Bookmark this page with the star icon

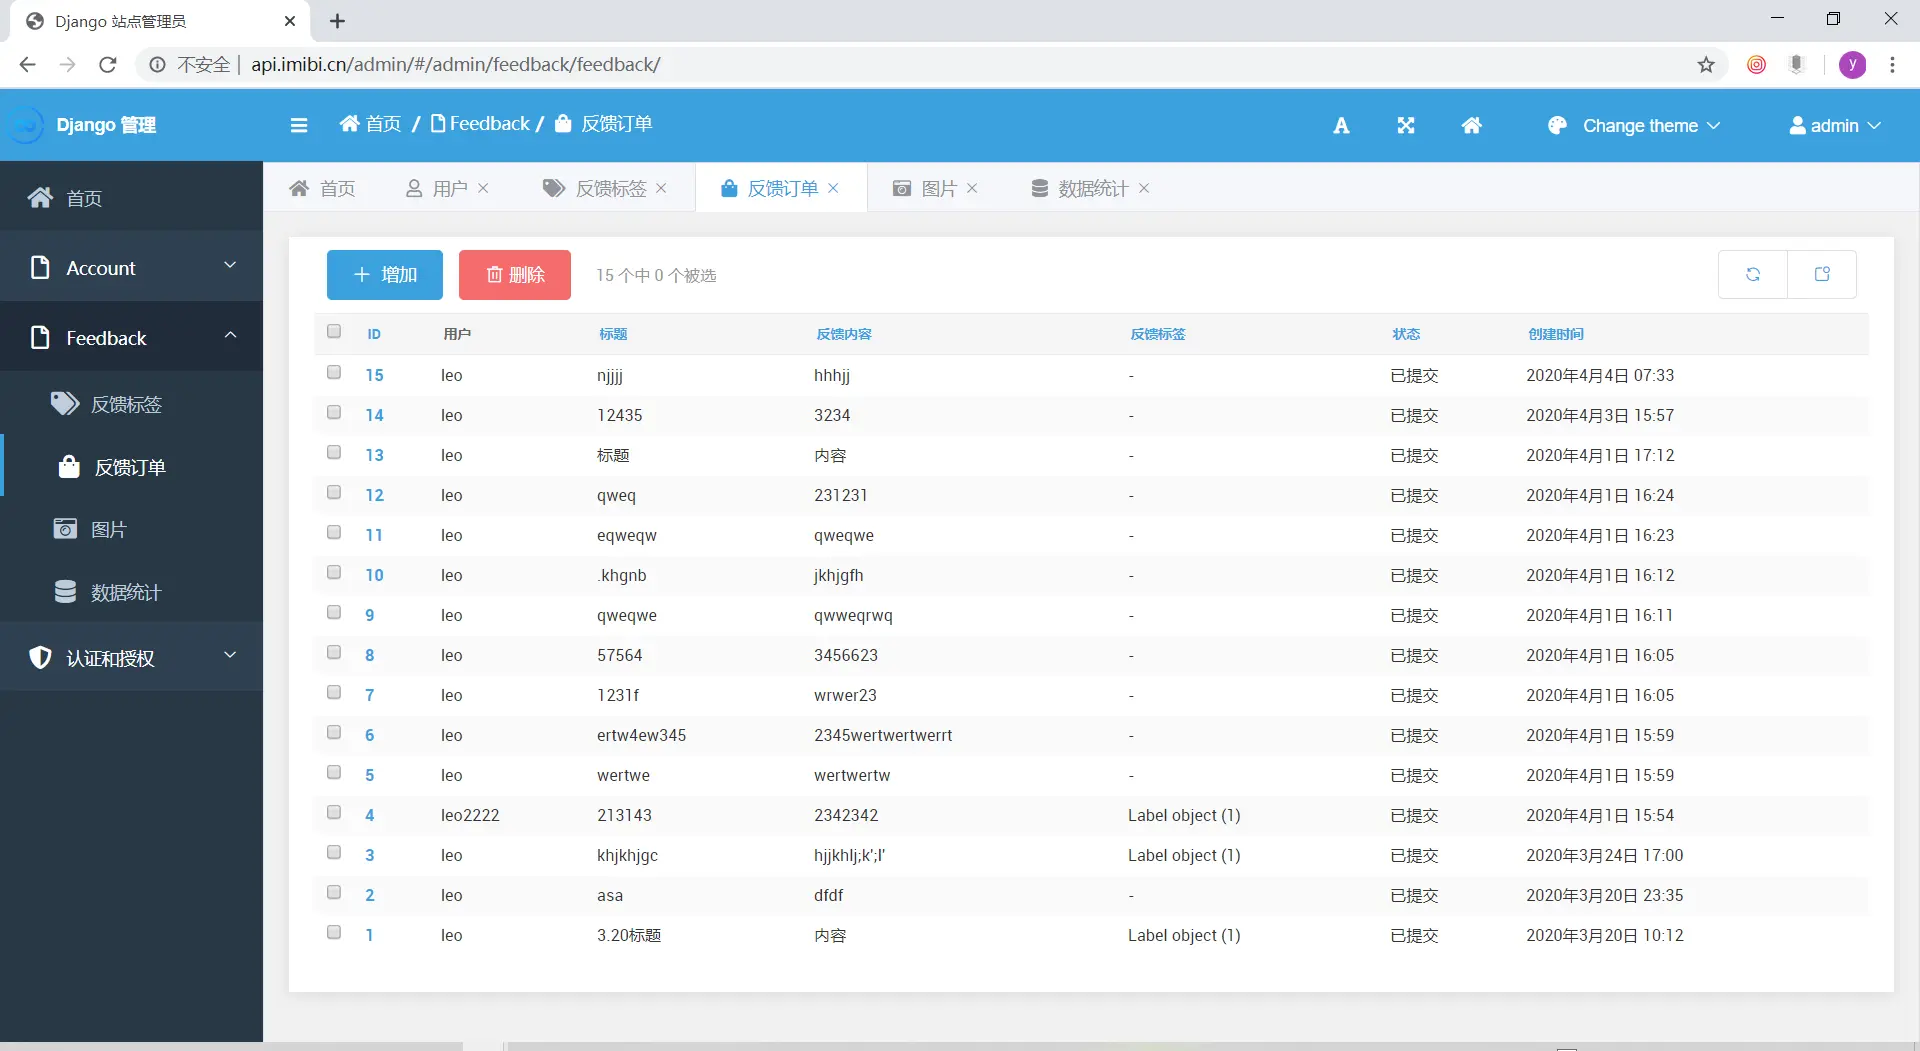pyautogui.click(x=1706, y=65)
